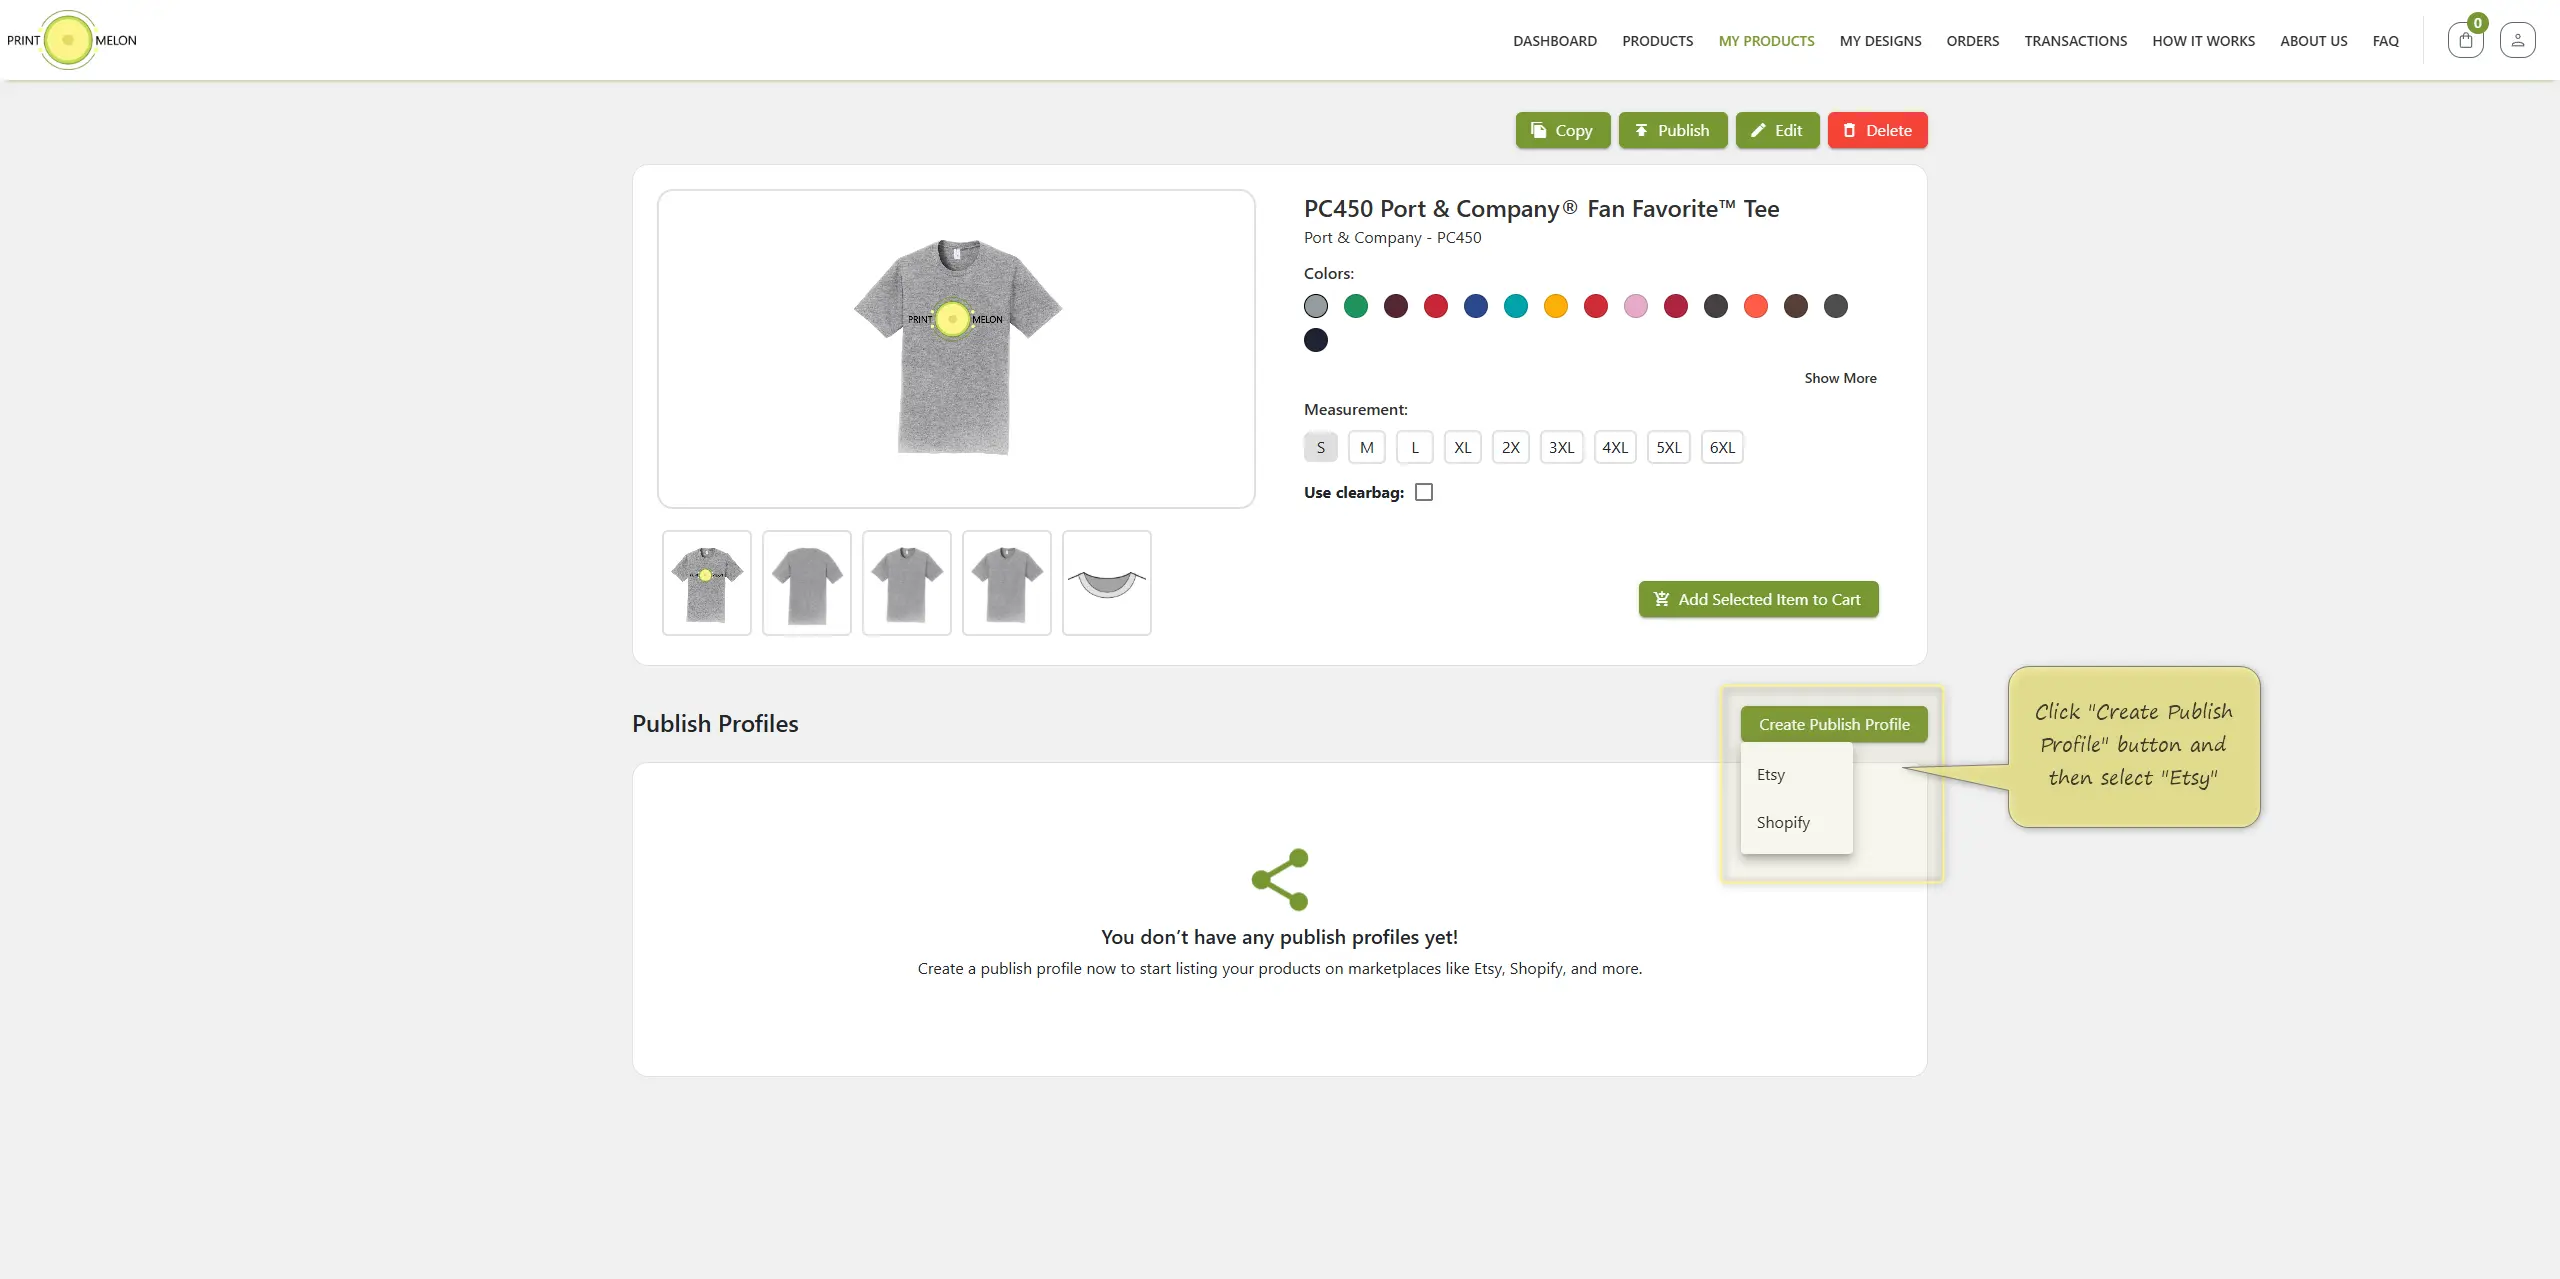Open the user account icon
Image resolution: width=2560 pixels, height=1279 pixels.
pyautogui.click(x=2517, y=41)
